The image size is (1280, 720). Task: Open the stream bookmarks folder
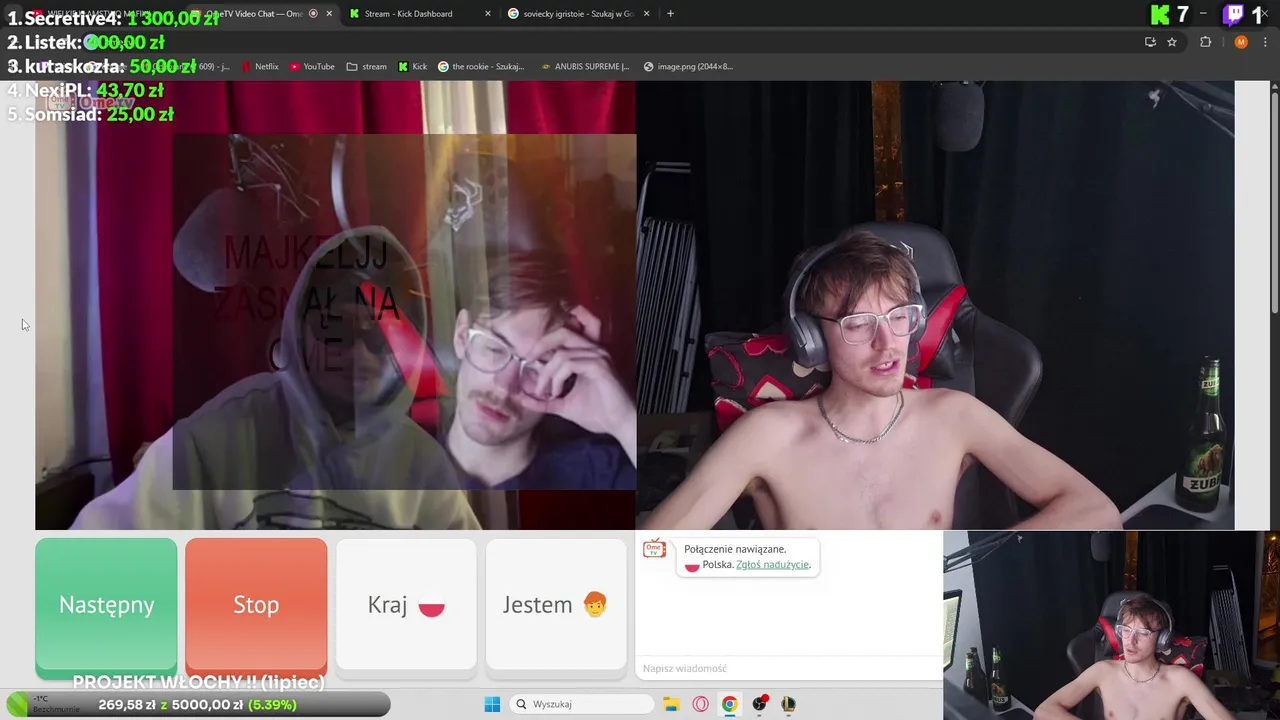[366, 67]
